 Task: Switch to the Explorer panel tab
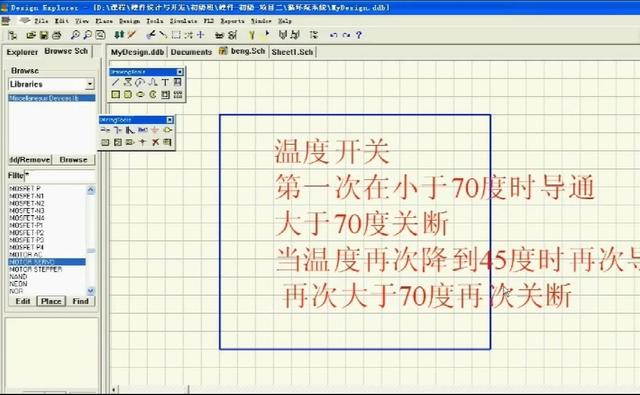[22, 52]
